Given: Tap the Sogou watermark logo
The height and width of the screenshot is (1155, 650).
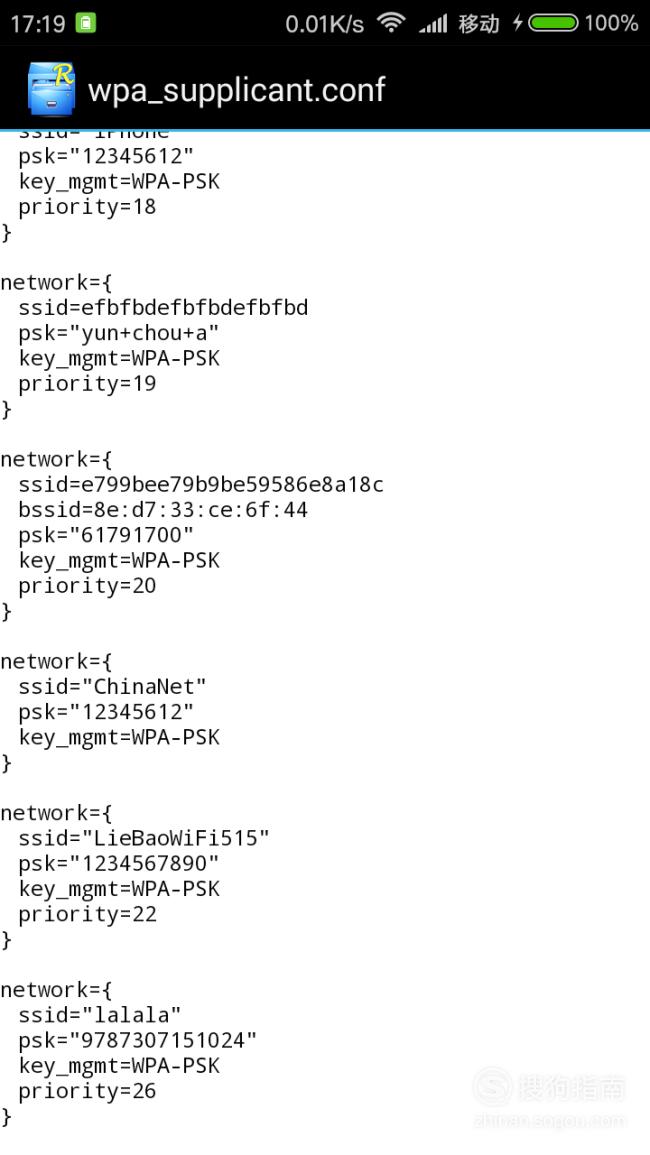Looking at the screenshot, I should click(x=492, y=1086).
